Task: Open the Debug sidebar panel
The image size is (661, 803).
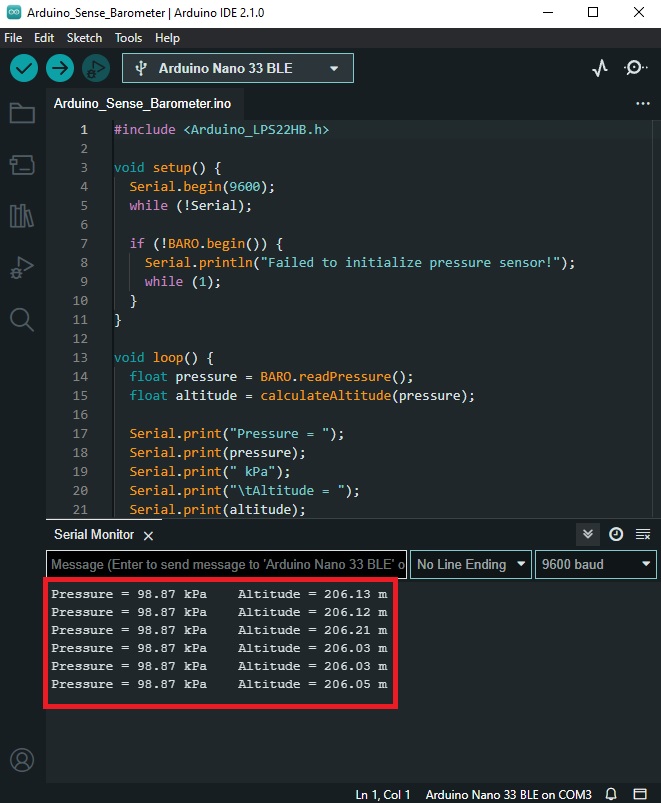Action: pyautogui.click(x=22, y=267)
